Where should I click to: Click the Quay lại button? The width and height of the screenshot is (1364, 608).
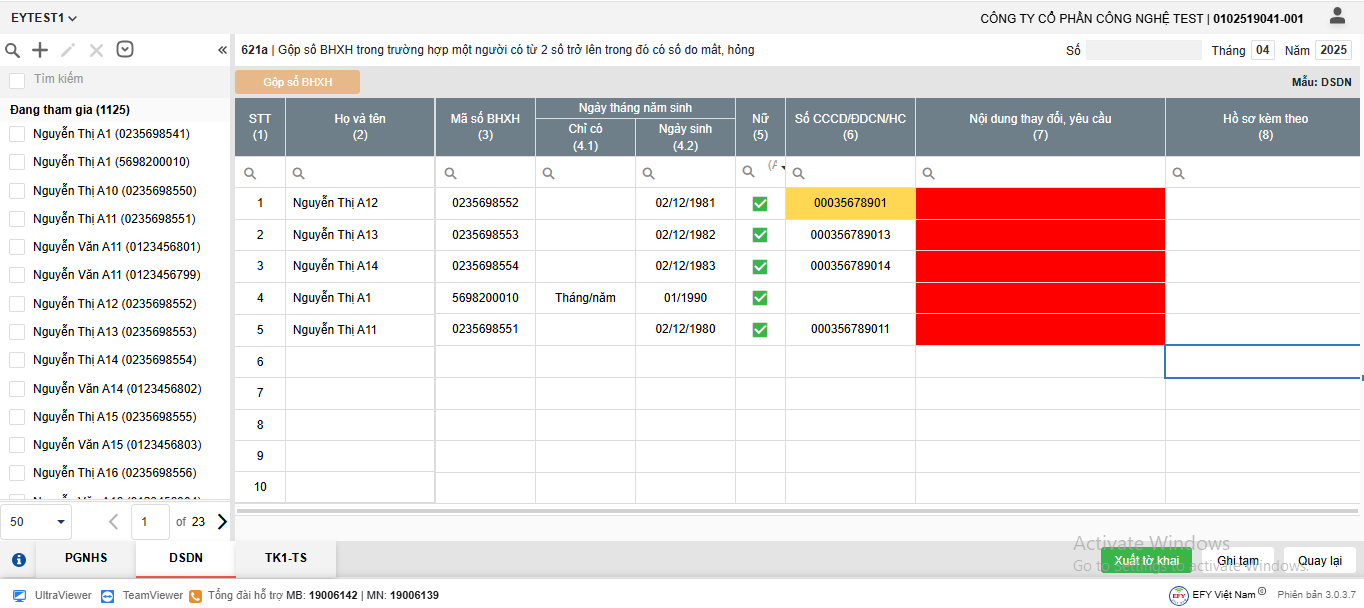point(1319,560)
